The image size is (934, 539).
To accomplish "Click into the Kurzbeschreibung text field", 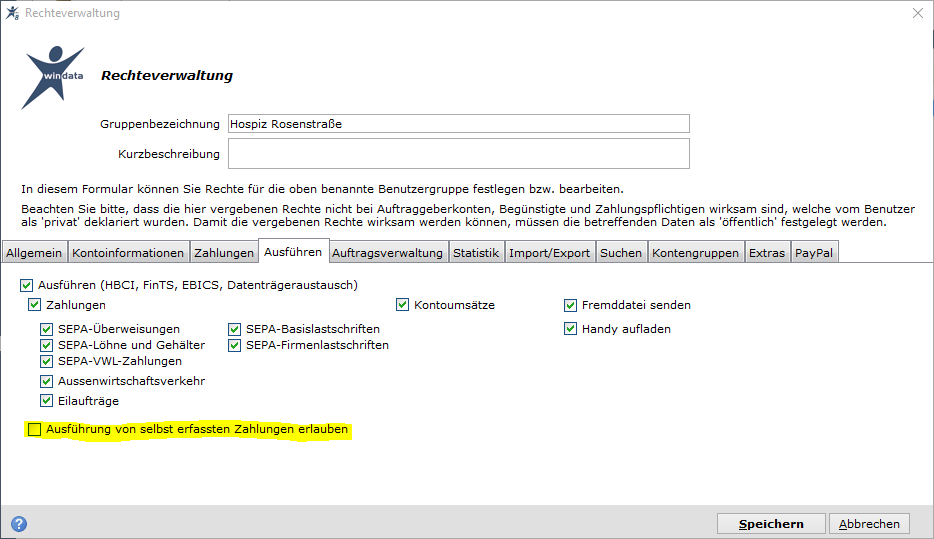I will [x=459, y=154].
